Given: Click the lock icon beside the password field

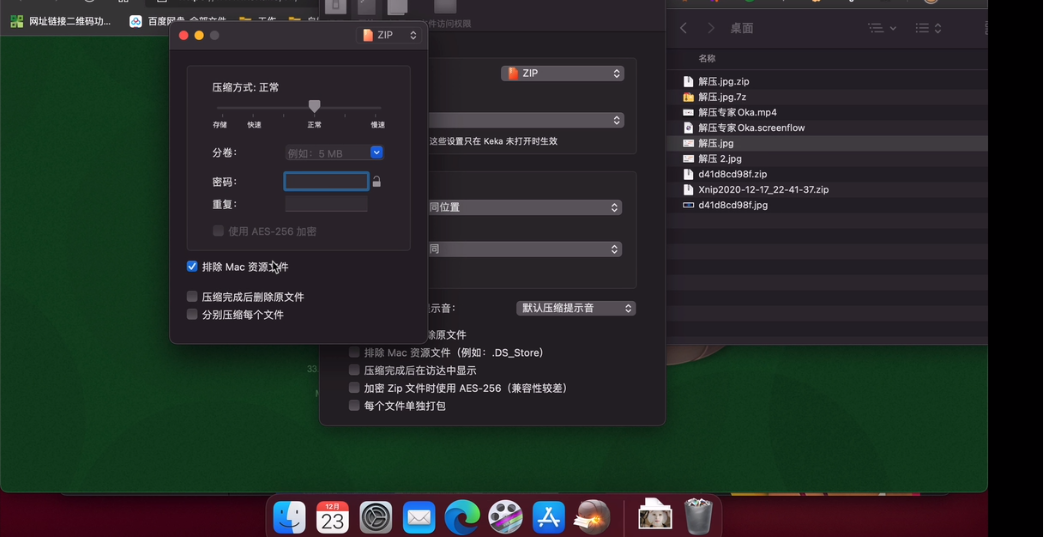Looking at the screenshot, I should [x=376, y=182].
